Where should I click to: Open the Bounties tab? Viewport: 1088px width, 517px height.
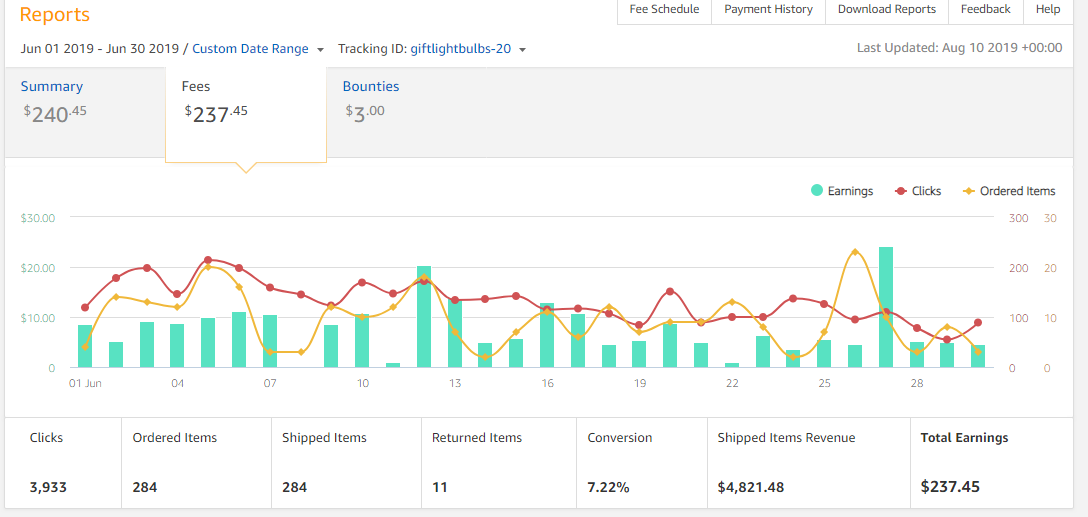370,87
